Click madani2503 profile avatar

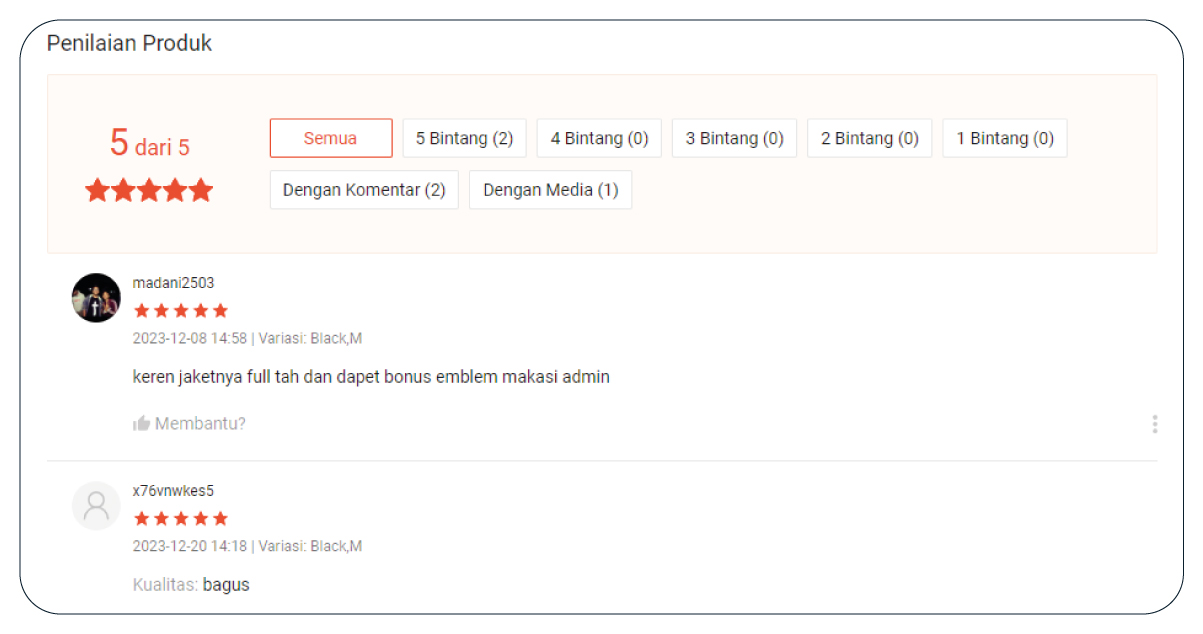tap(96, 298)
